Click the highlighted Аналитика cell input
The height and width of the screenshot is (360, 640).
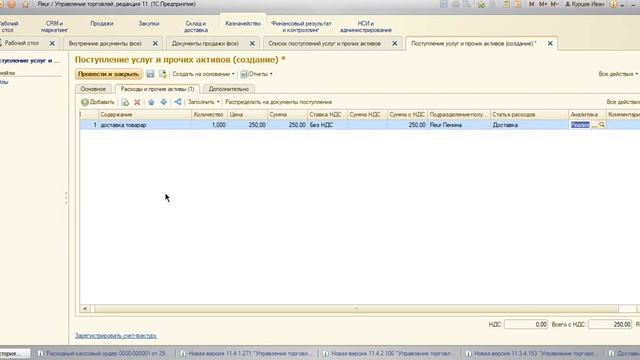click(x=580, y=125)
